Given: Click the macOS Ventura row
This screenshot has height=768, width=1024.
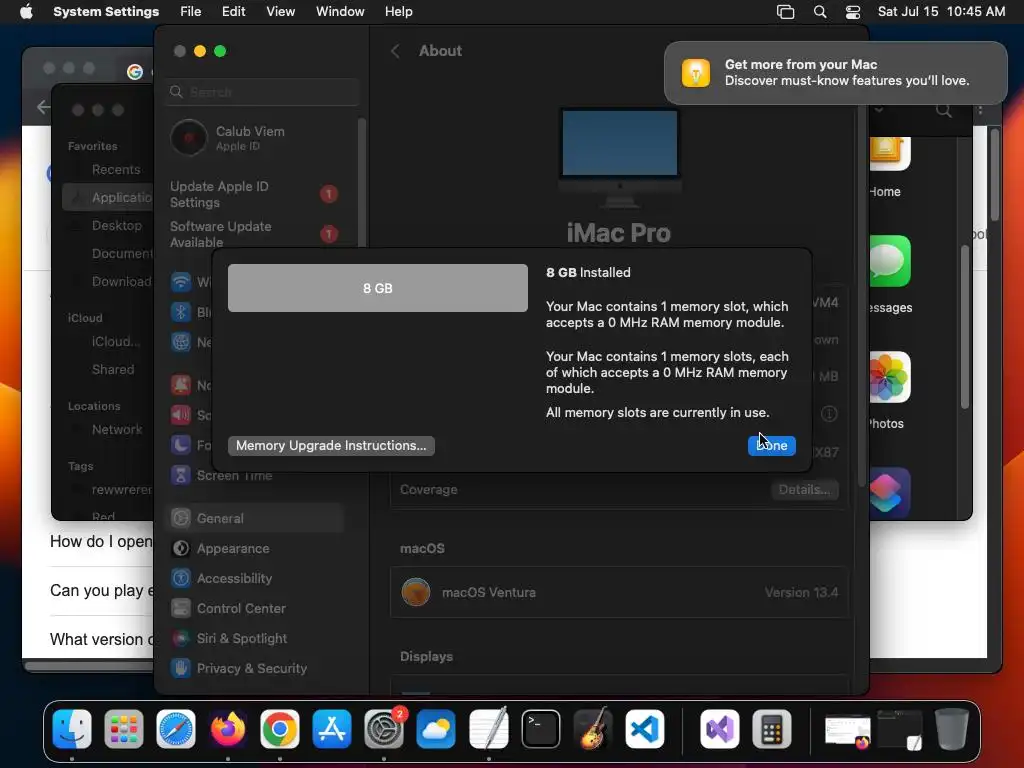Looking at the screenshot, I should point(619,592).
